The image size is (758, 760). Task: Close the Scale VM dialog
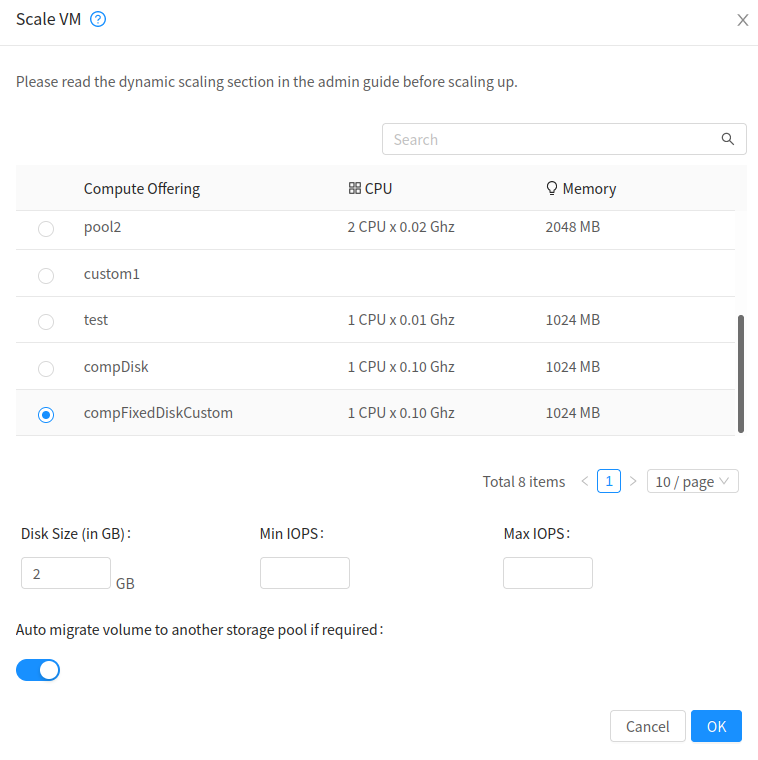742,20
